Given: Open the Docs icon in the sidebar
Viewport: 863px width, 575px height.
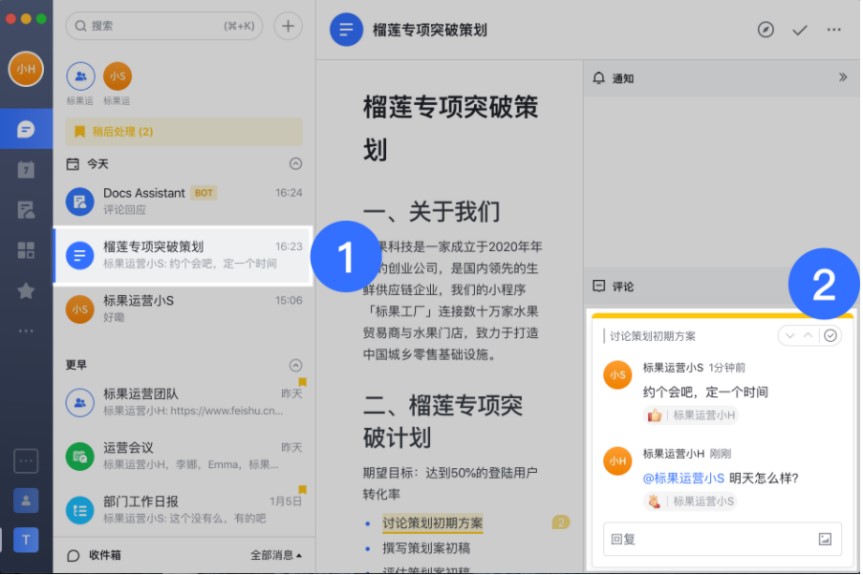Looking at the screenshot, I should point(26,210).
